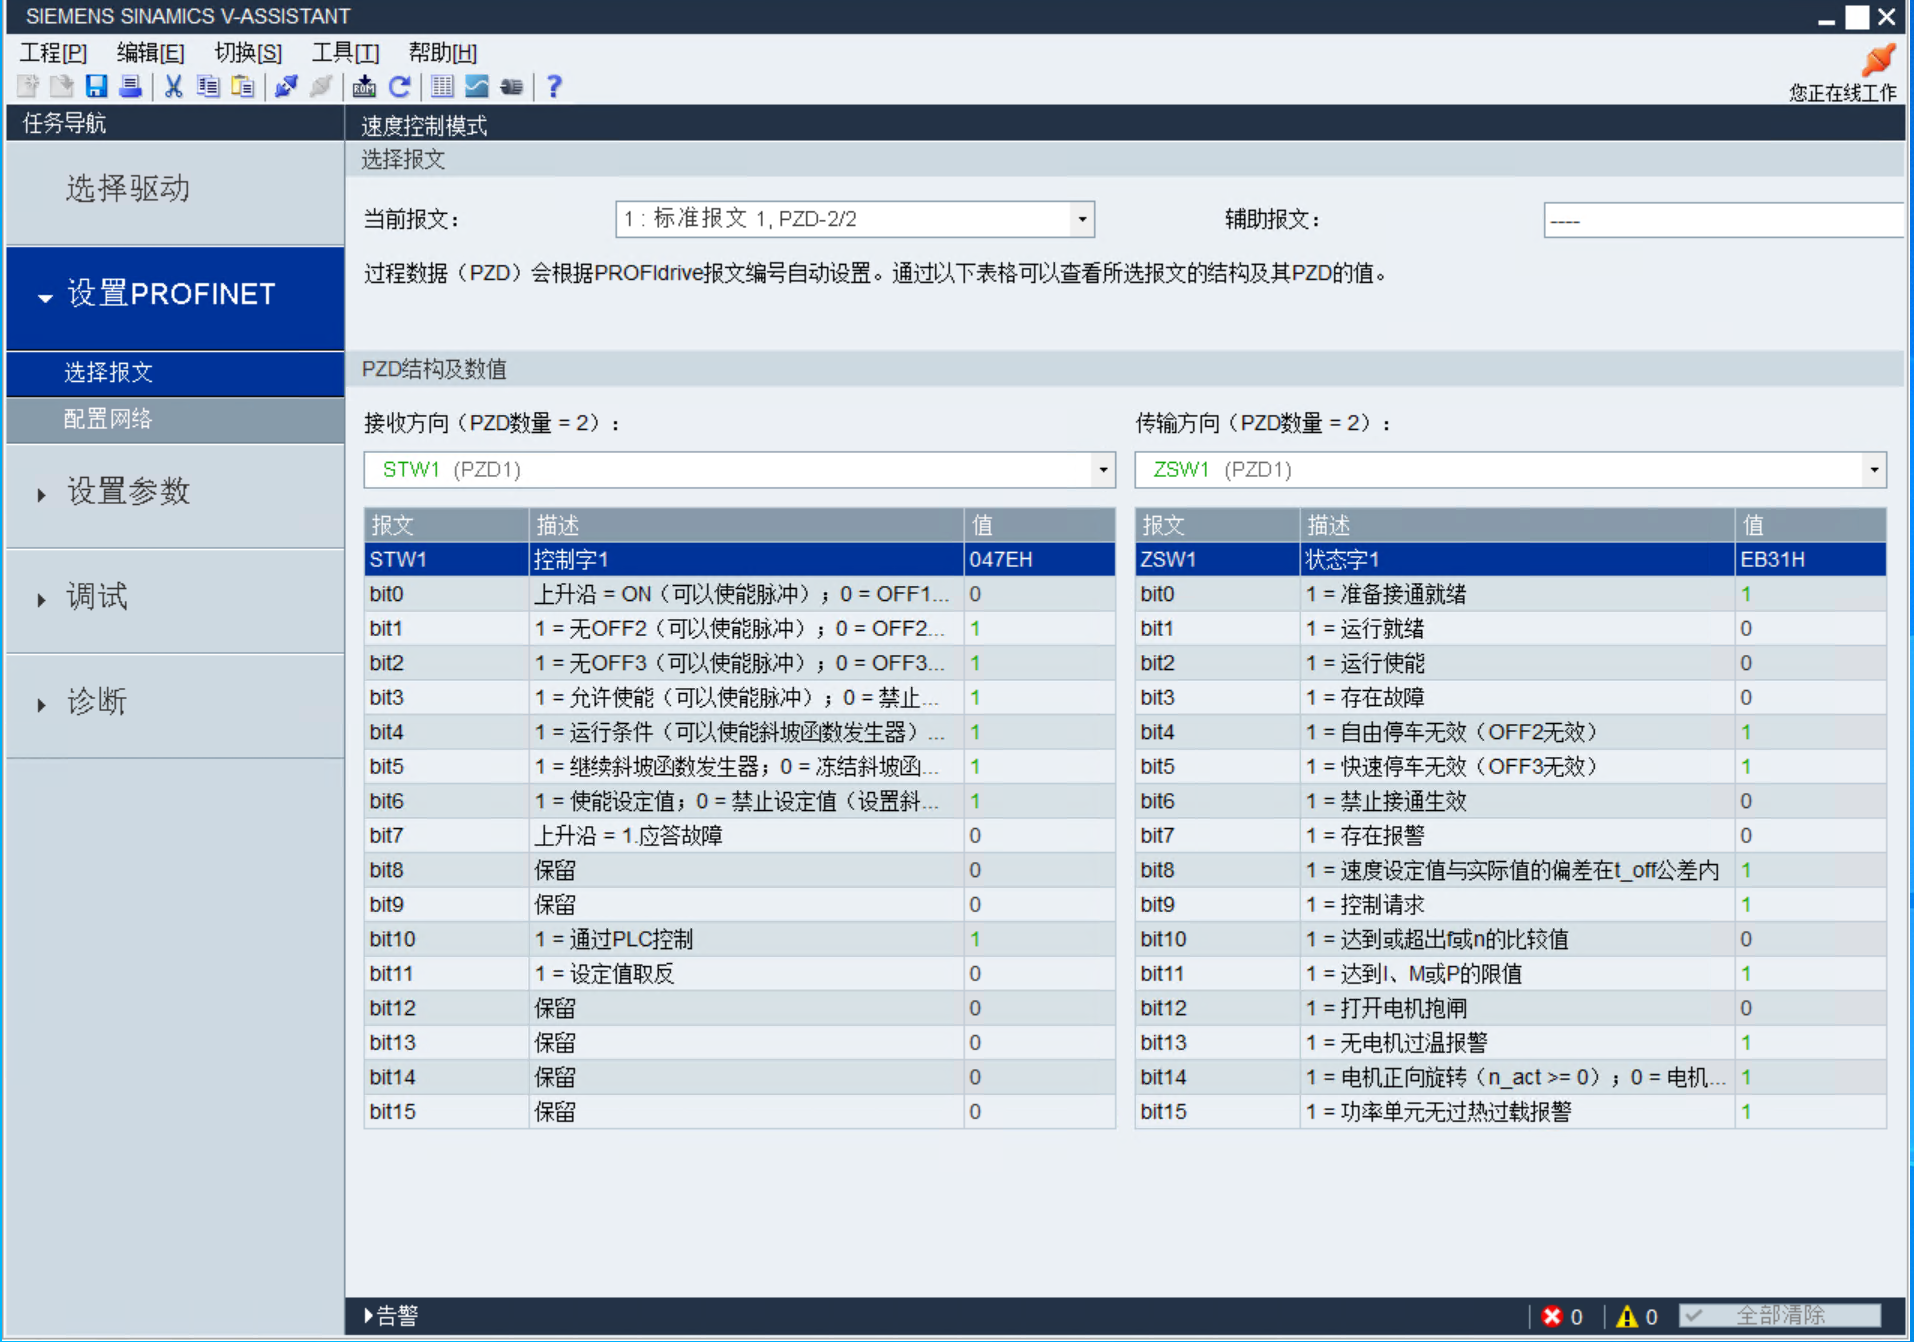Click the copy toolbar icon
The image size is (1914, 1342).
point(207,87)
